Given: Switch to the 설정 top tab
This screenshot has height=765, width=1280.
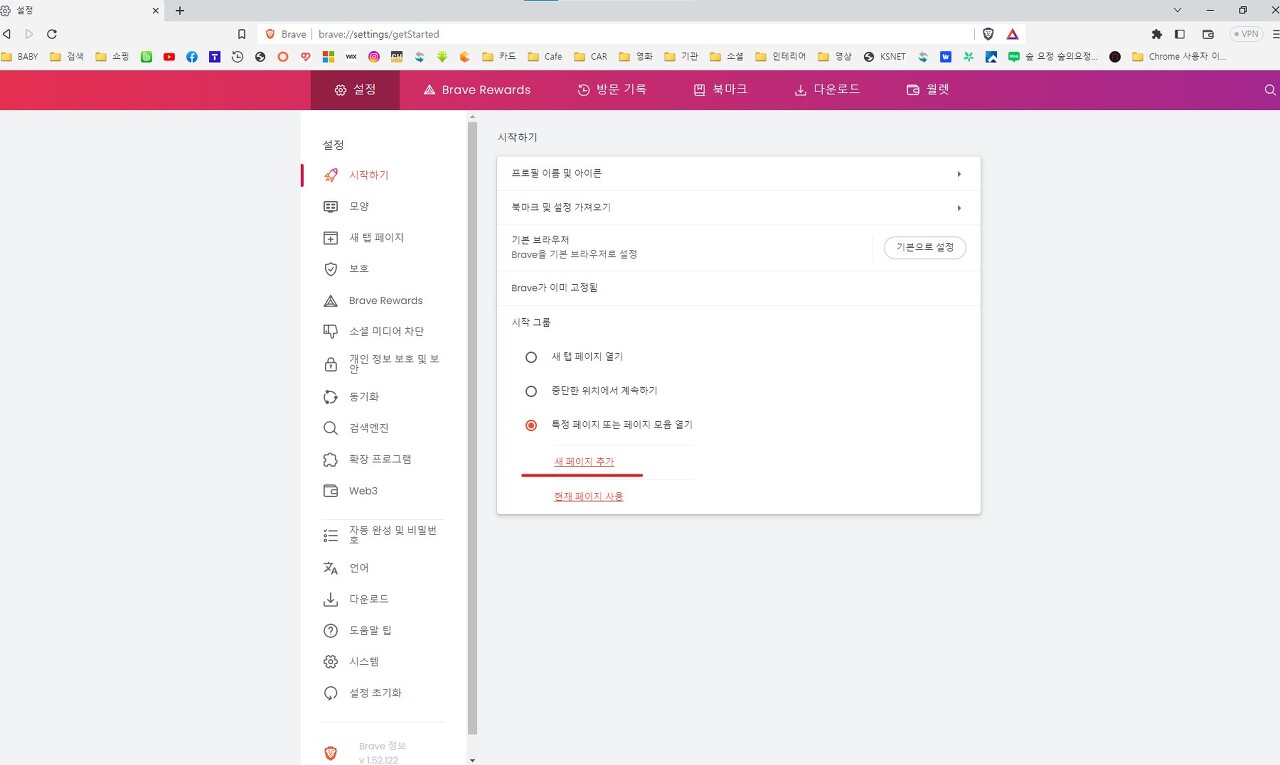Looking at the screenshot, I should click(355, 90).
